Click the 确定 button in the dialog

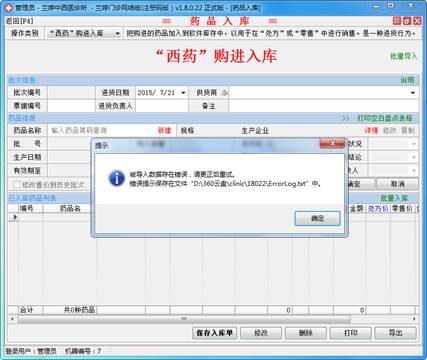click(317, 219)
